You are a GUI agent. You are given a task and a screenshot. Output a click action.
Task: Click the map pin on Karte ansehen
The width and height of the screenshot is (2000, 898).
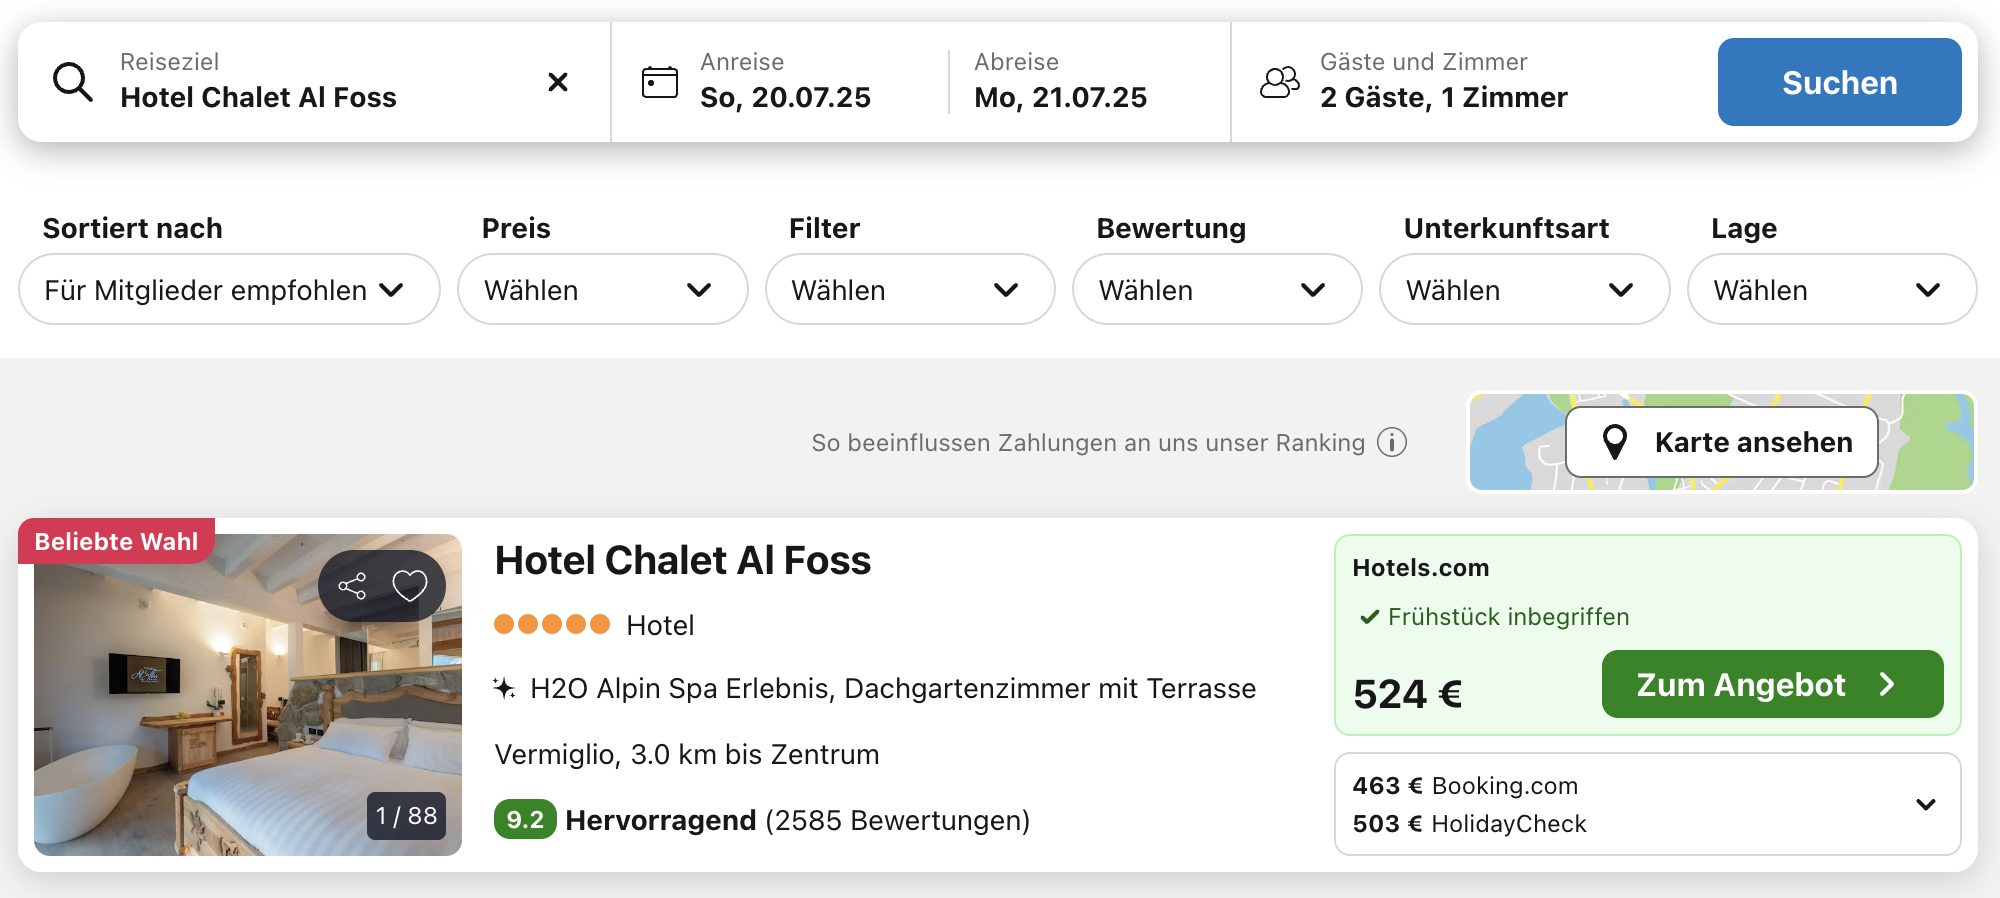[1615, 442]
